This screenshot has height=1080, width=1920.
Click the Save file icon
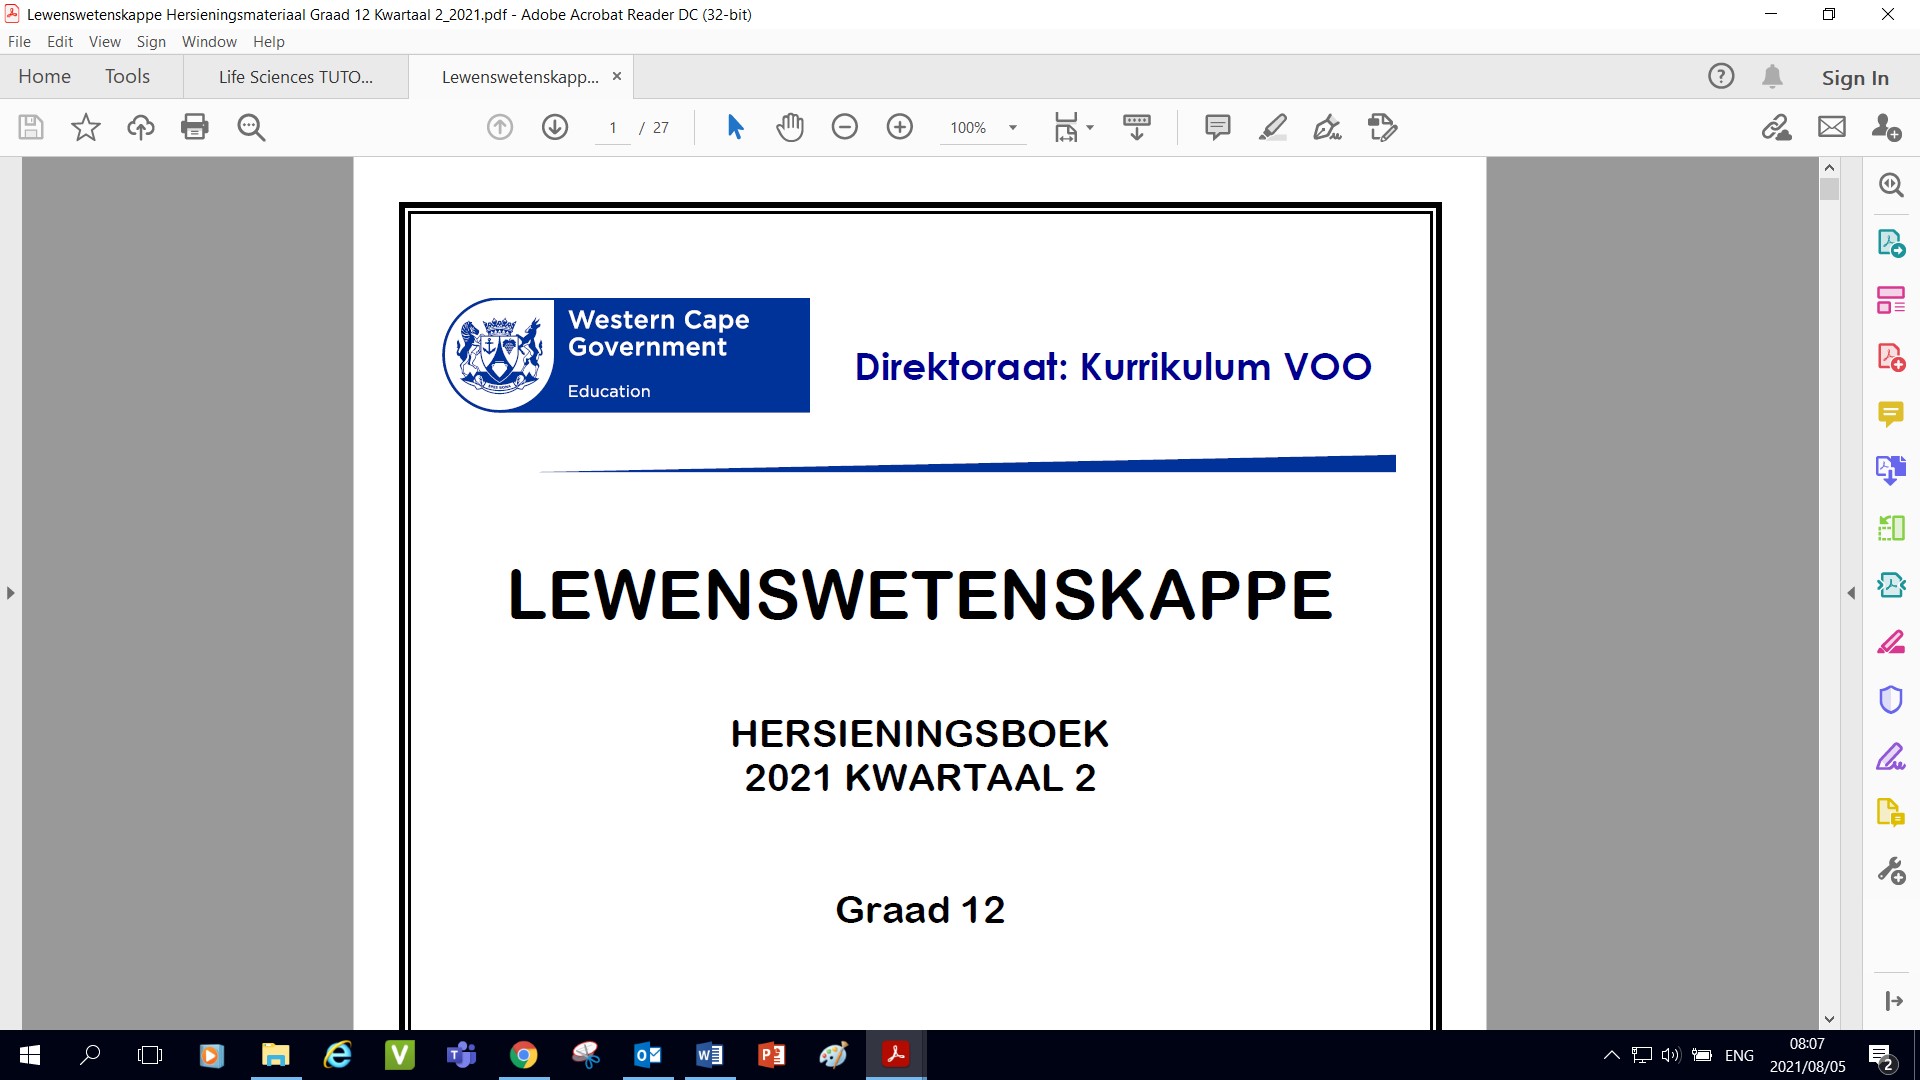point(31,127)
